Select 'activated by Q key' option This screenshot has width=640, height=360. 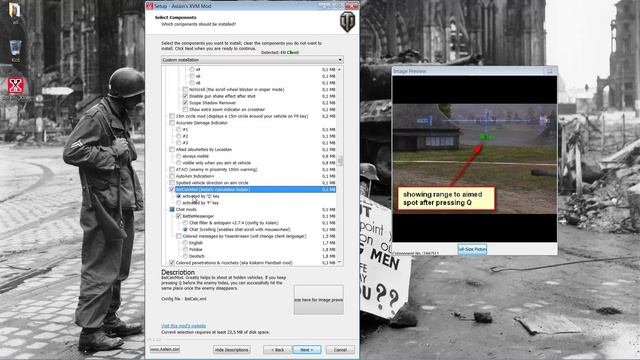[x=179, y=196]
